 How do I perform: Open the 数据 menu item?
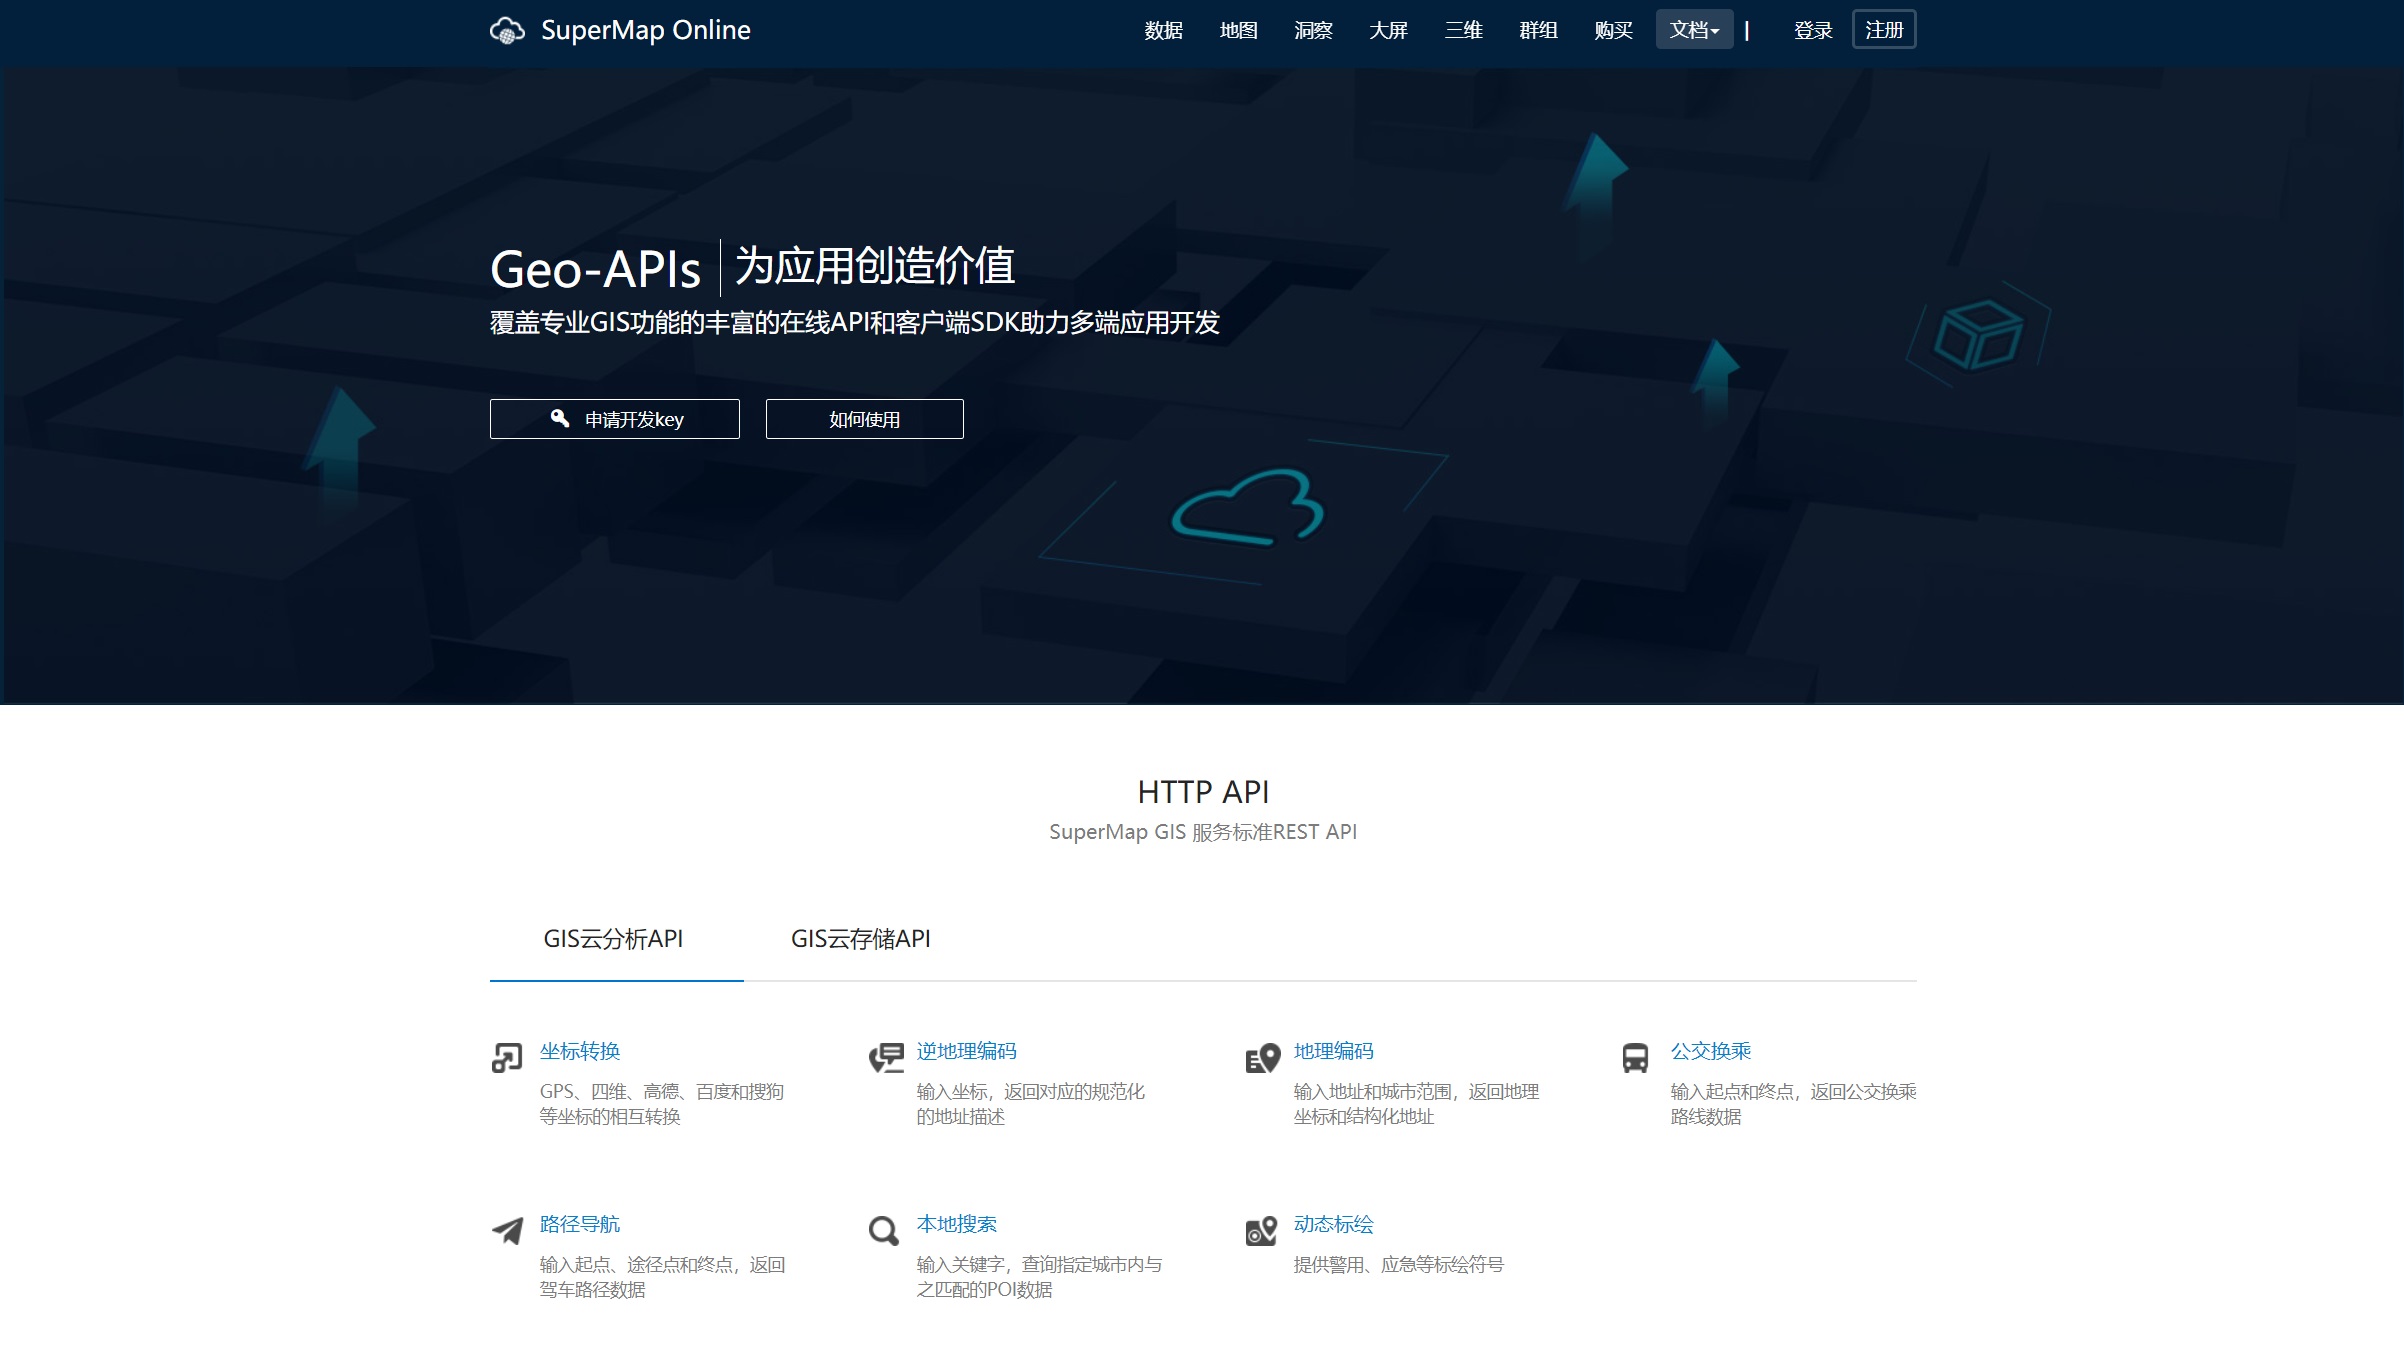1163,31
